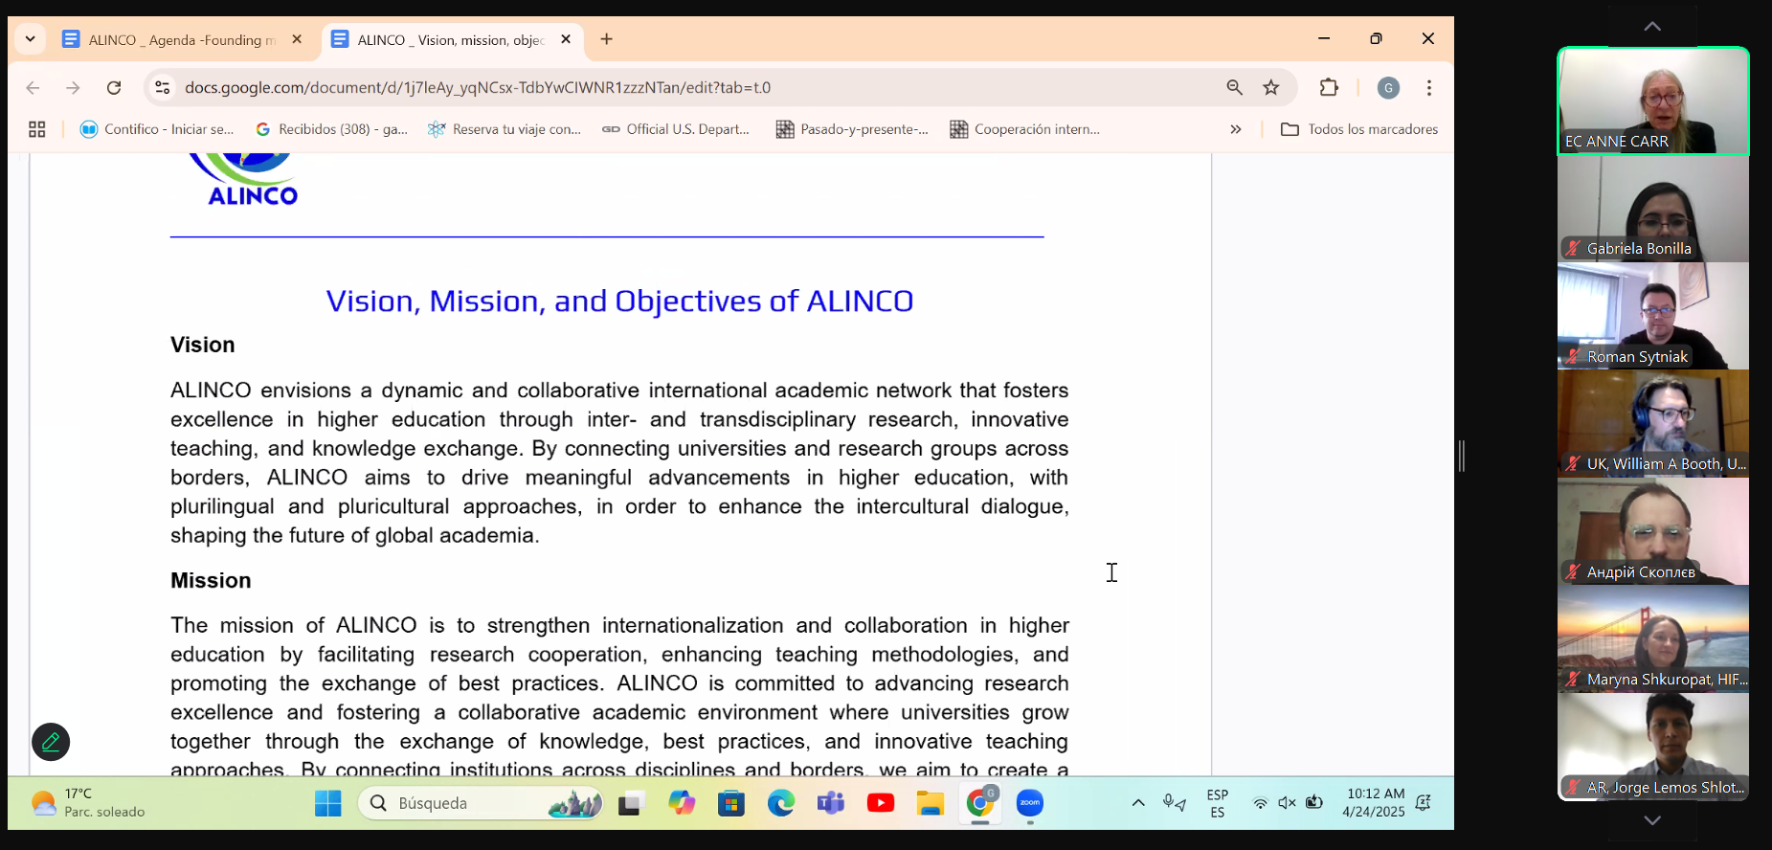Click the zoom magnifier icon in address bar
This screenshot has width=1772, height=850.
(x=1234, y=88)
